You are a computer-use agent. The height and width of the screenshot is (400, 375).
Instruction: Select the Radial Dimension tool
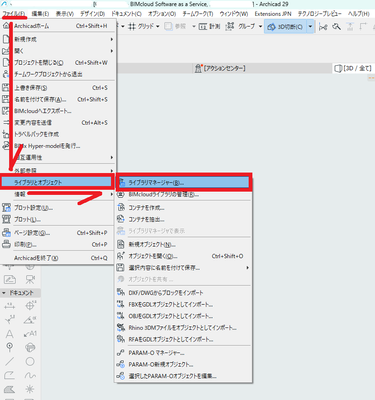pyautogui.click(x=10, y=320)
